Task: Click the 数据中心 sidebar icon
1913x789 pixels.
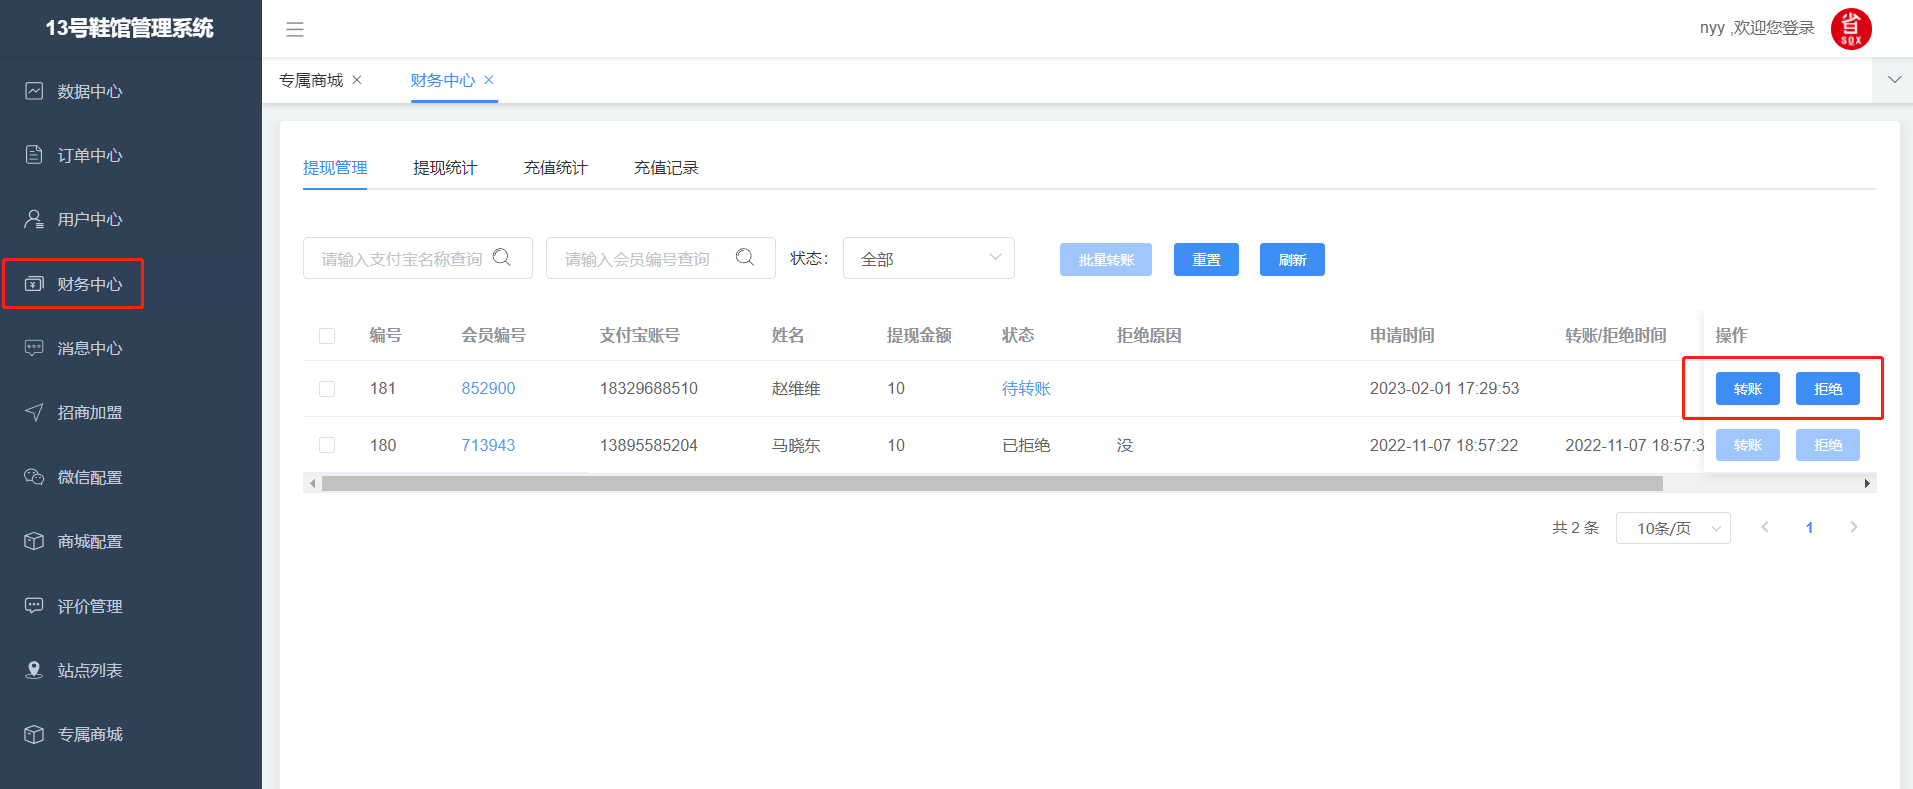Action: click(x=34, y=91)
